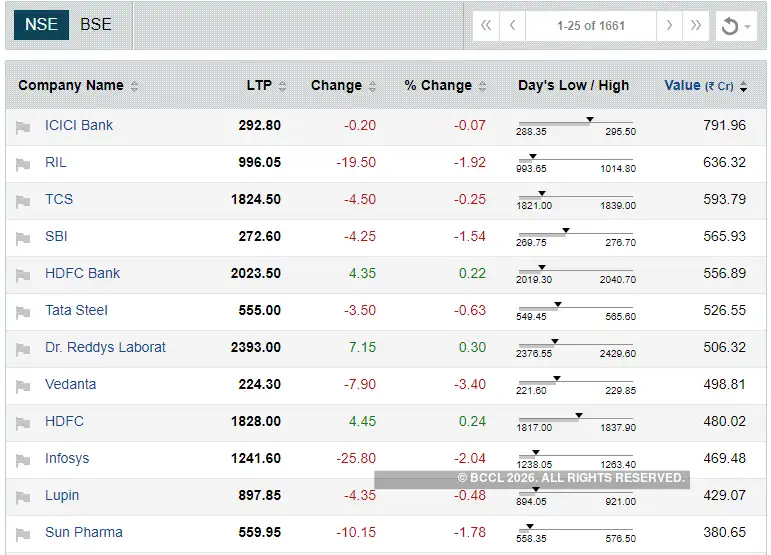Viewport: 771px width, 555px height.
Task: Open the HDFC Bank company link
Action: point(83,273)
